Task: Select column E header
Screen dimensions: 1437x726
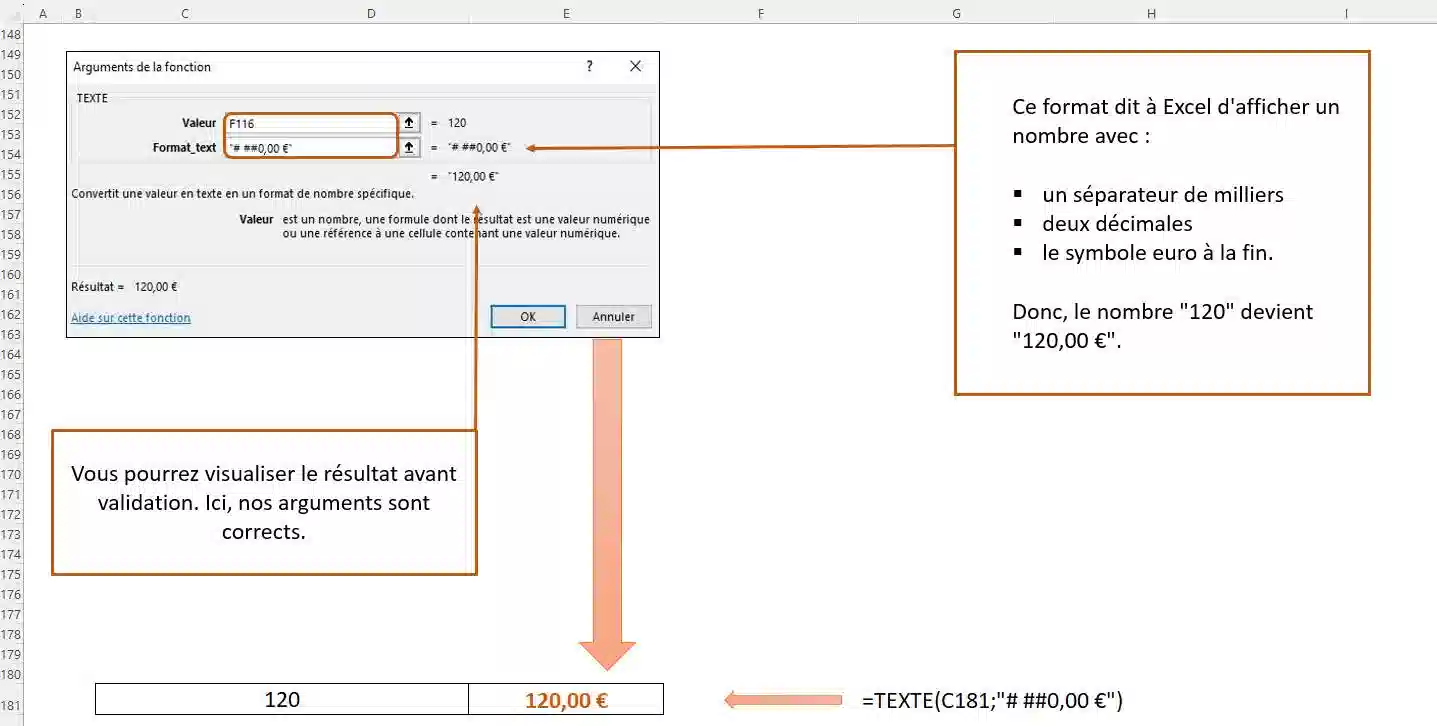Action: click(x=566, y=13)
